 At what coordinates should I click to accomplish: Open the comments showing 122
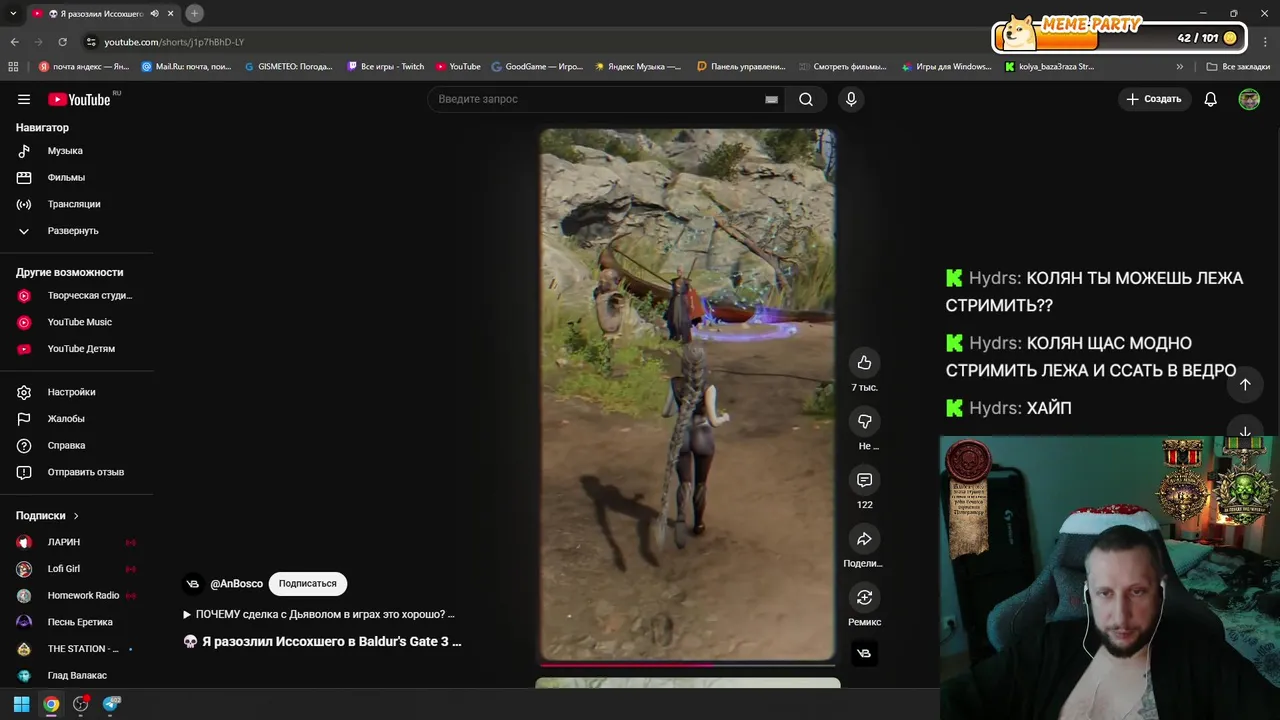point(864,480)
